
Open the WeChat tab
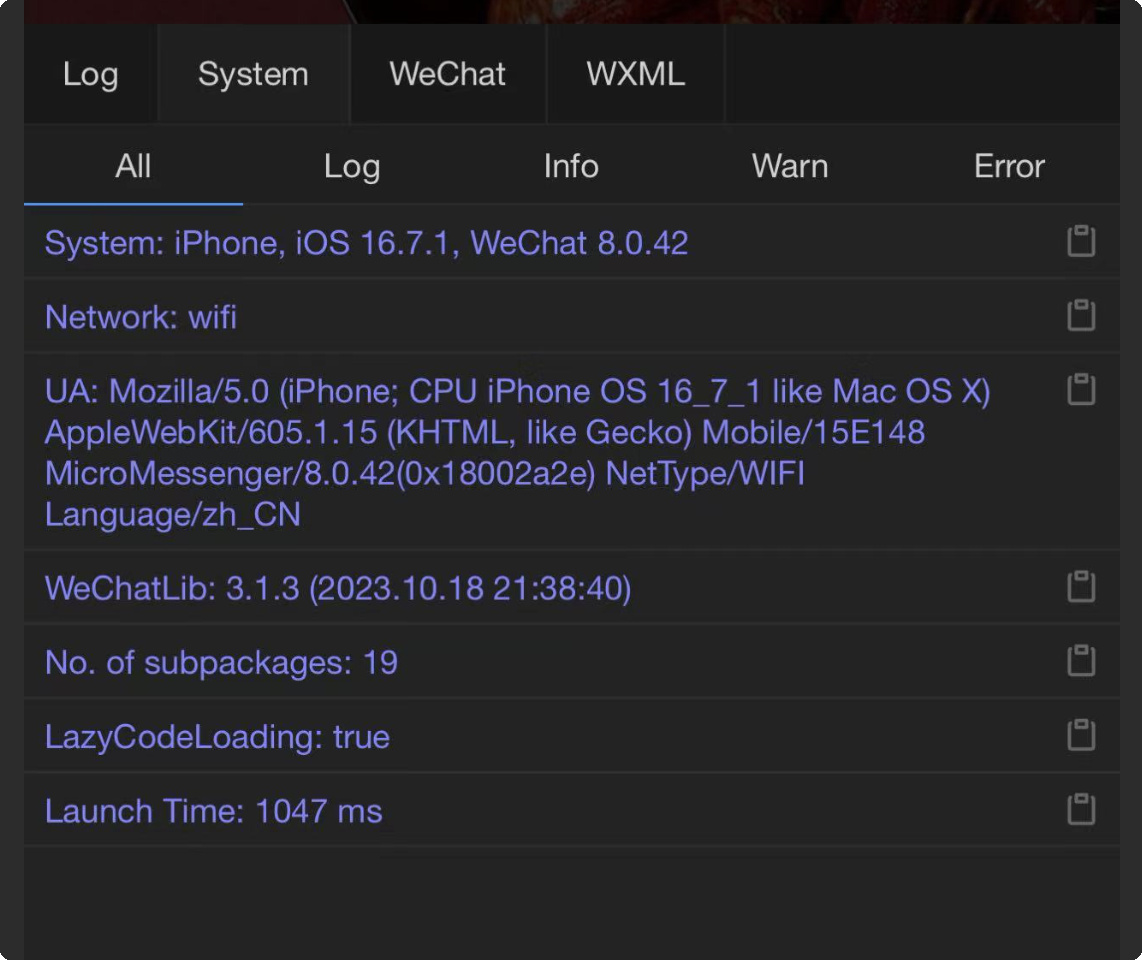click(448, 74)
